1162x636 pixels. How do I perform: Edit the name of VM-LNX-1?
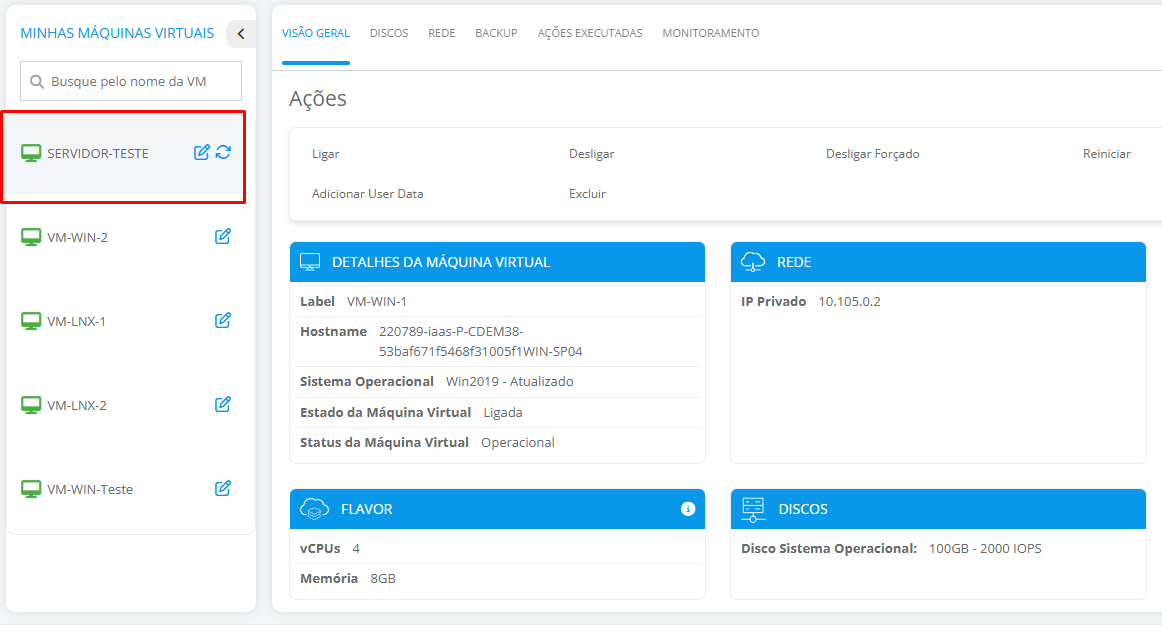tap(223, 320)
